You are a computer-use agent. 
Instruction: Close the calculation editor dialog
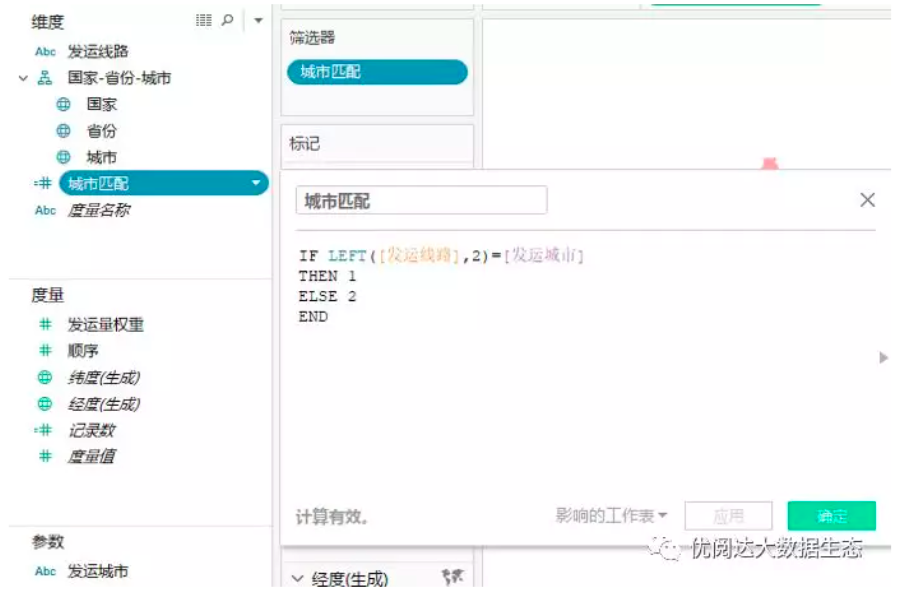867,200
